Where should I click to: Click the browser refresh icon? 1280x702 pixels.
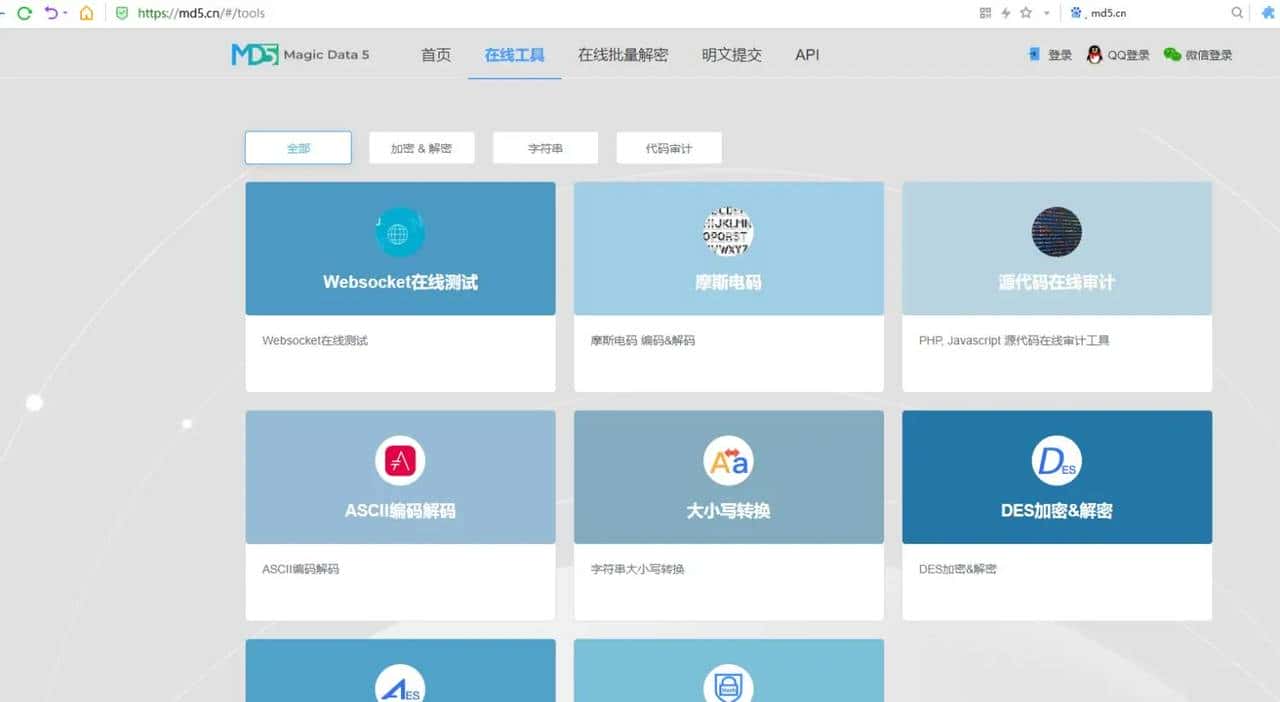(22, 13)
